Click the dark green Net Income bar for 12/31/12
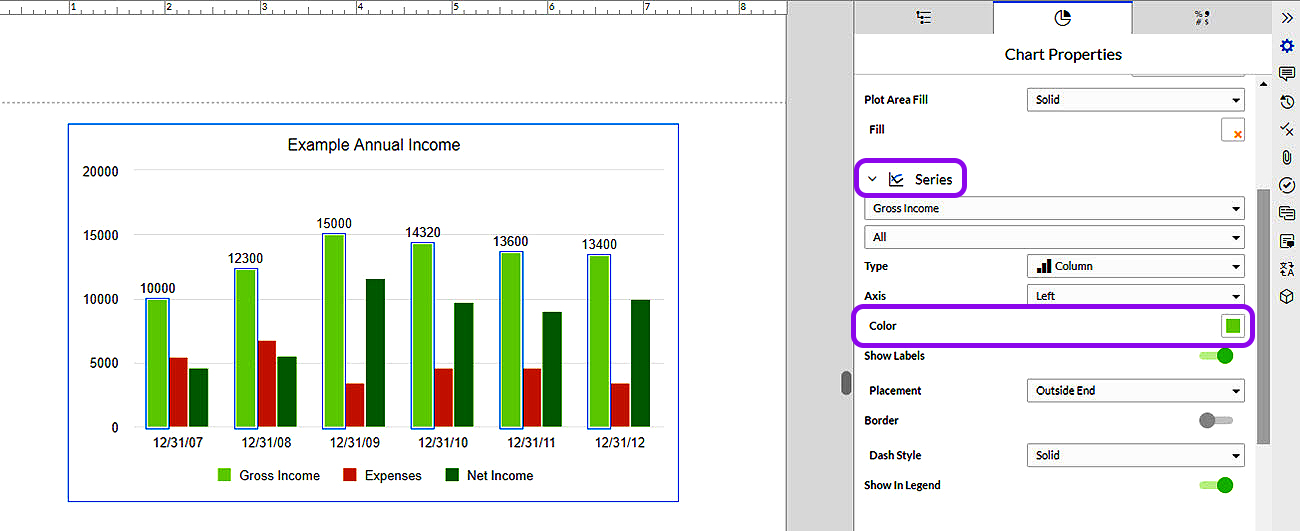1300x531 pixels. point(640,363)
